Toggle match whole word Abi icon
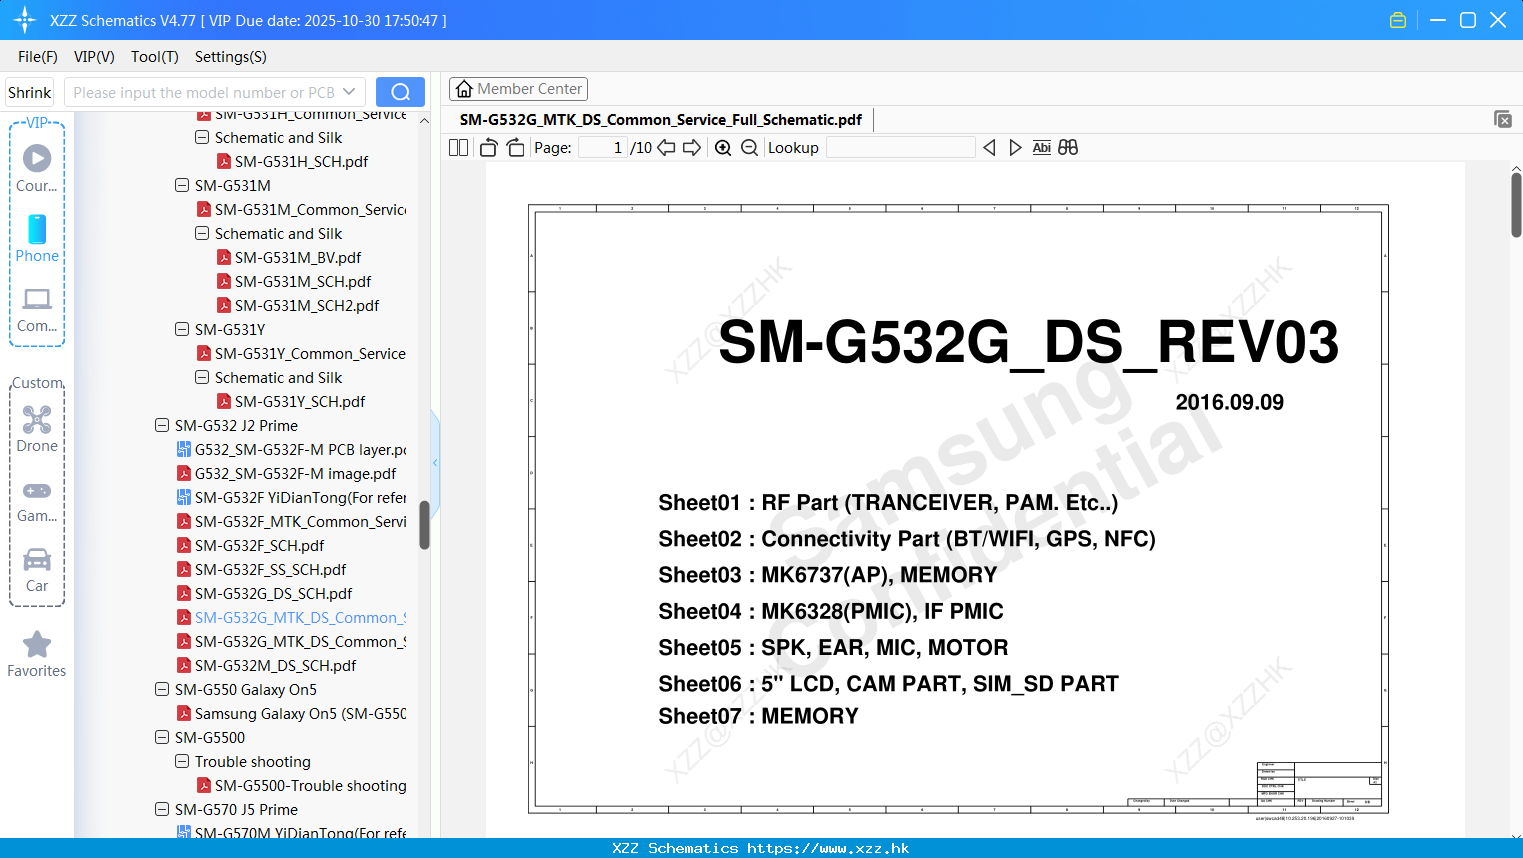1523x858 pixels. 1042,148
